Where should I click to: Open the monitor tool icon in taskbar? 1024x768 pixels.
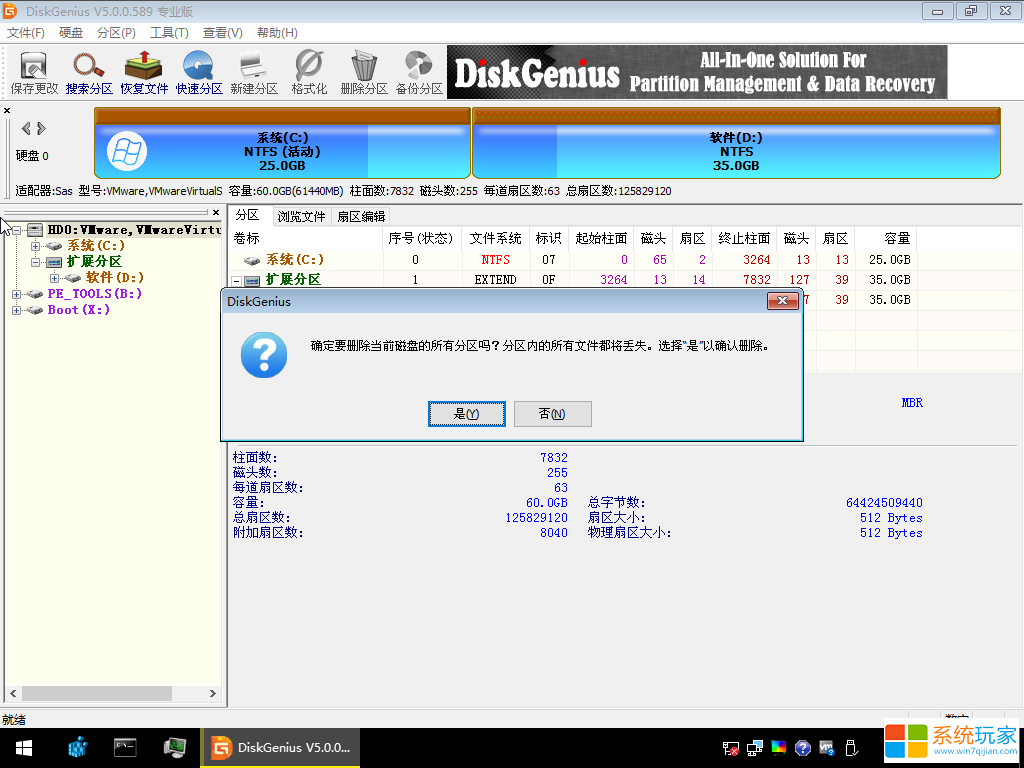(174, 747)
